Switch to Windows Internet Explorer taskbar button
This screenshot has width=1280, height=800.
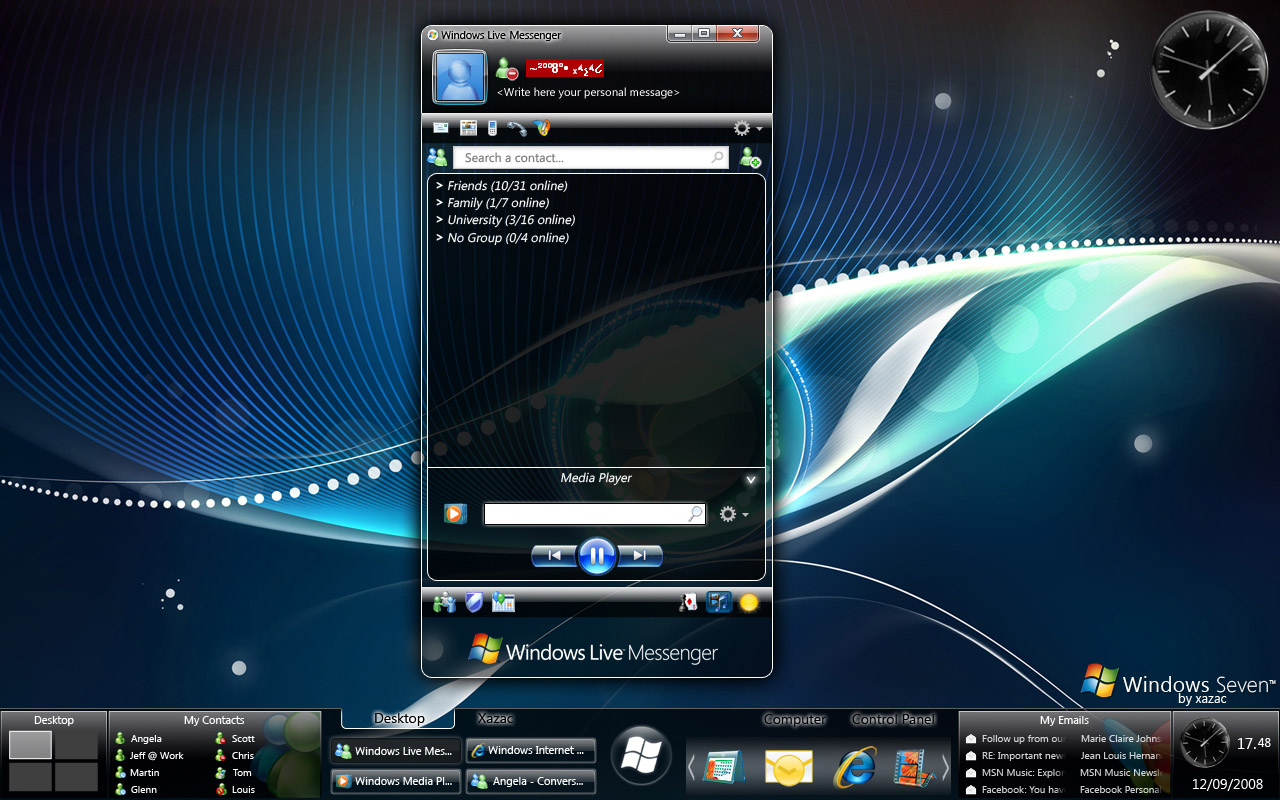531,750
